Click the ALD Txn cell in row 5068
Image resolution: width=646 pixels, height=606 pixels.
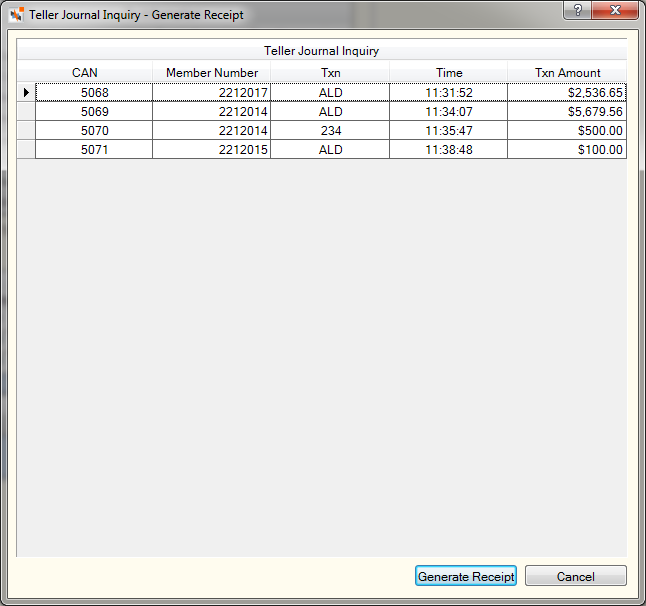click(x=330, y=92)
